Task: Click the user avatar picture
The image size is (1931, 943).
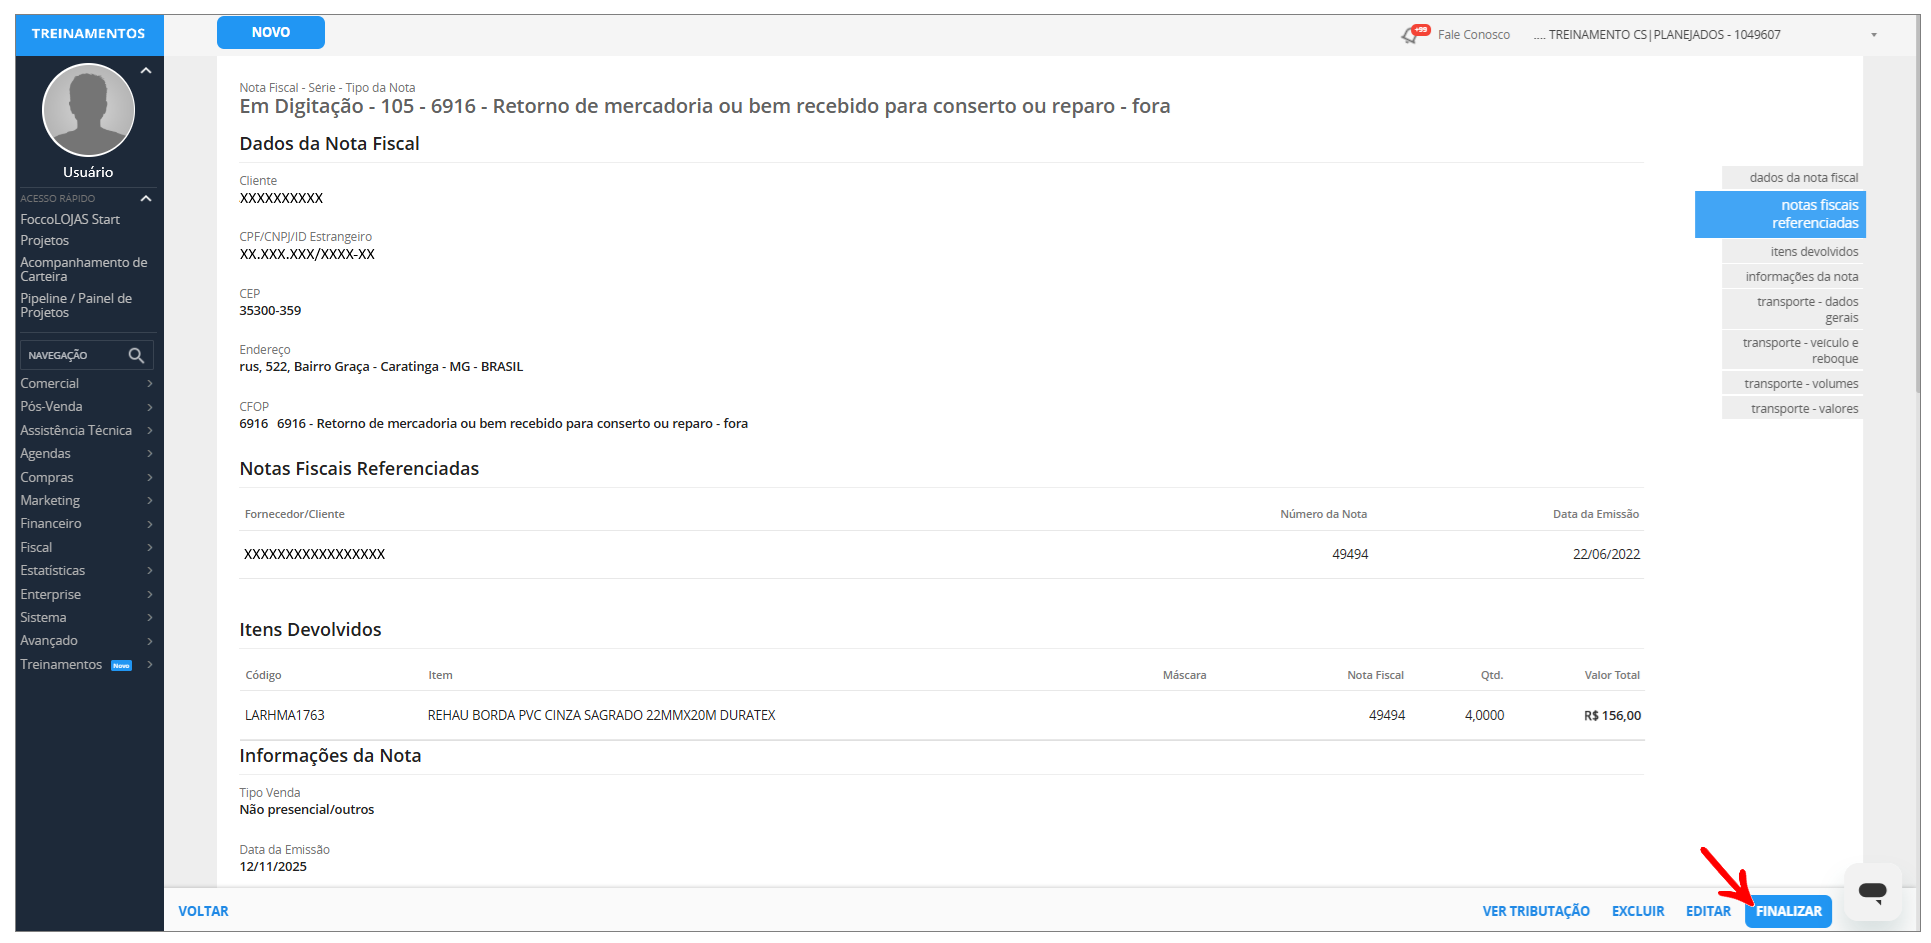Action: pos(88,109)
